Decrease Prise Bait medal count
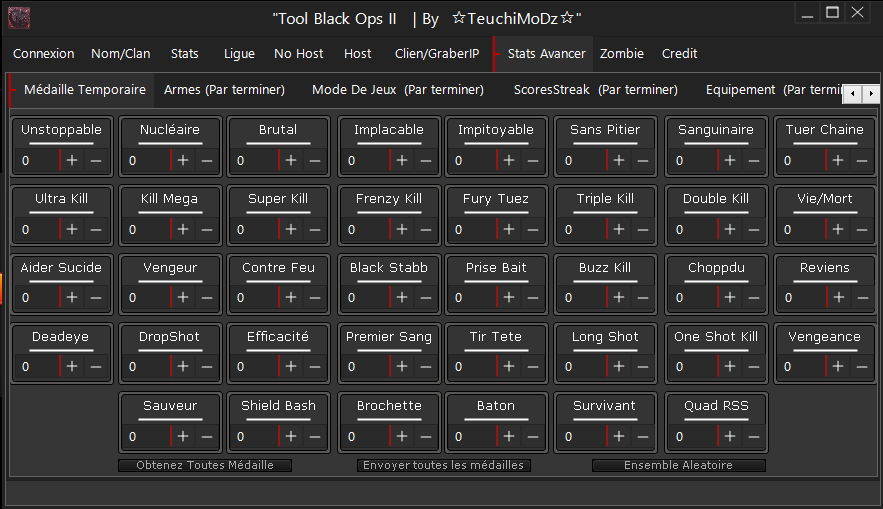Screen dimensions: 883x509 tap(533, 297)
